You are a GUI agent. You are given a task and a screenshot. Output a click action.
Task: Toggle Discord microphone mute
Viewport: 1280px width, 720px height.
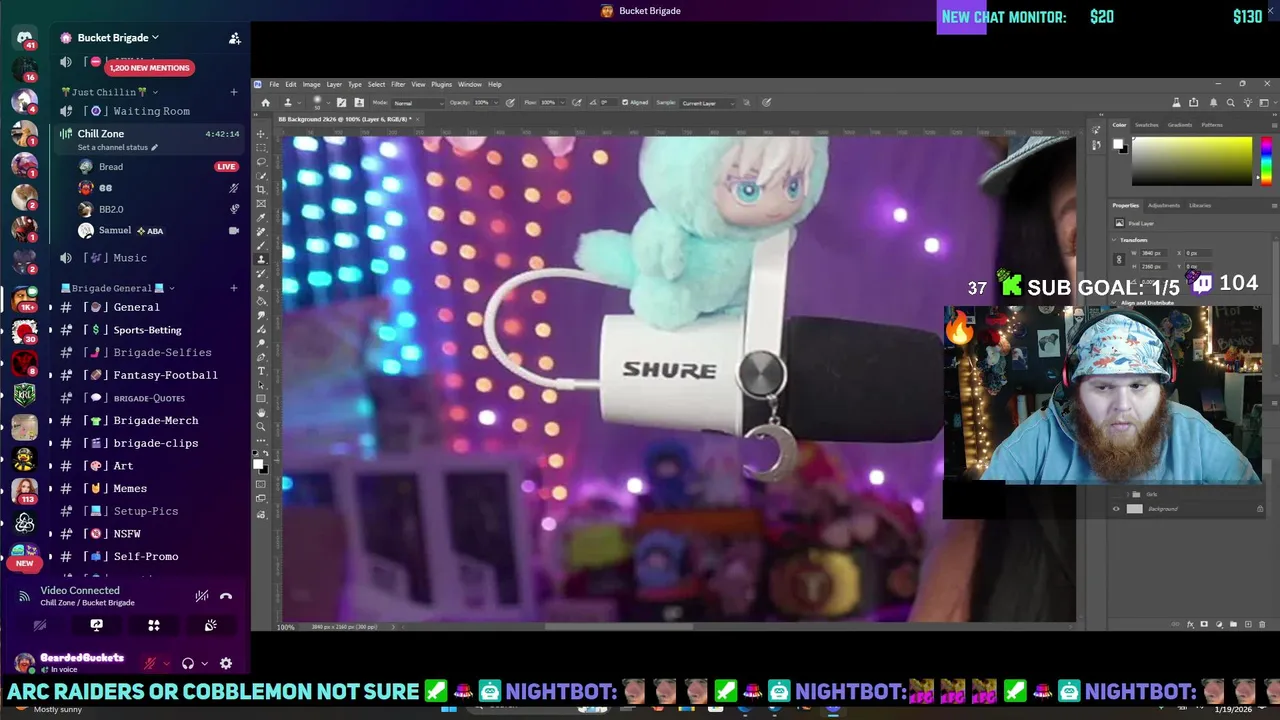pyautogui.click(x=150, y=663)
